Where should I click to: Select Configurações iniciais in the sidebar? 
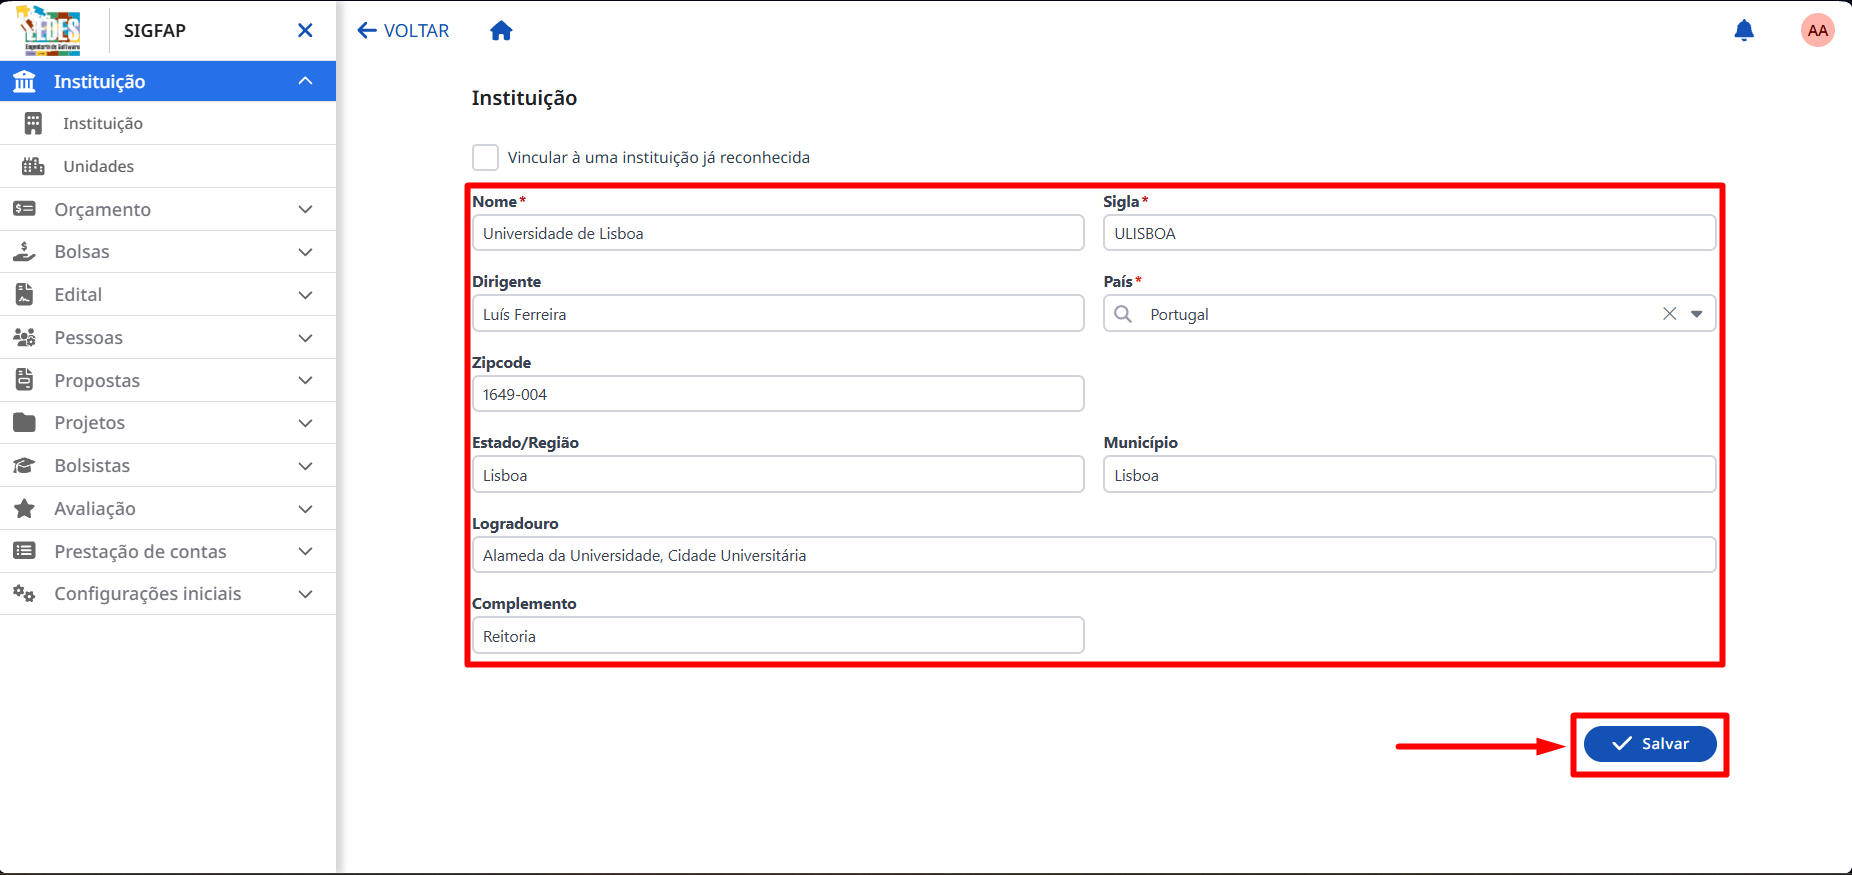(x=168, y=594)
